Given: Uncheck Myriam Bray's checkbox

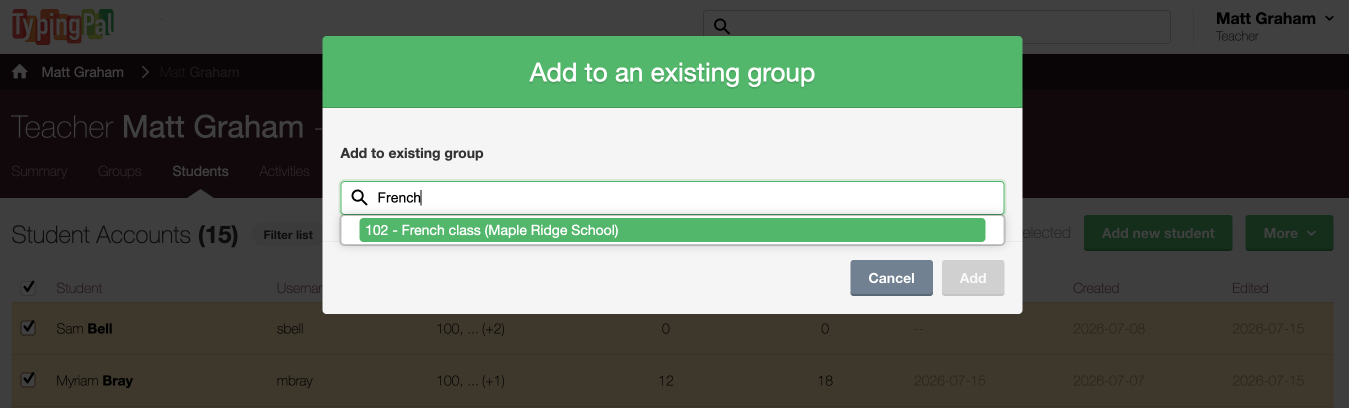Looking at the screenshot, I should [x=28, y=379].
